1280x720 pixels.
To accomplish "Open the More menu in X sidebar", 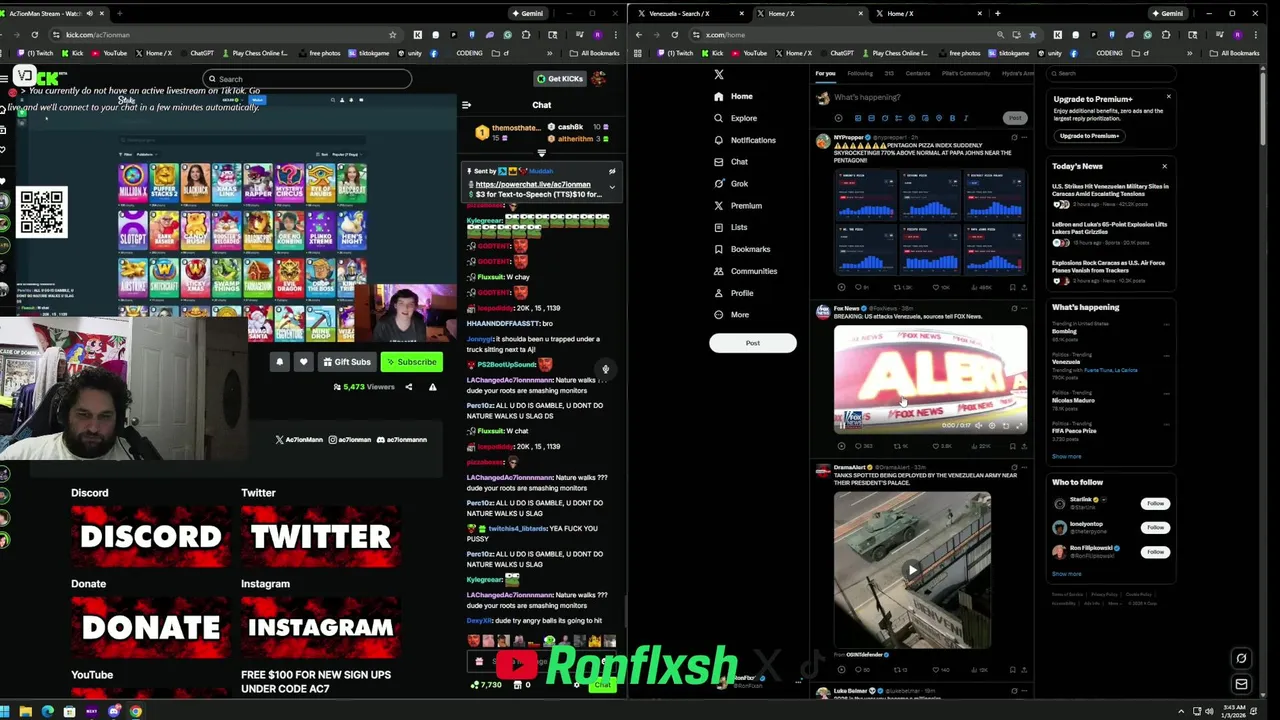I will 731,315.
